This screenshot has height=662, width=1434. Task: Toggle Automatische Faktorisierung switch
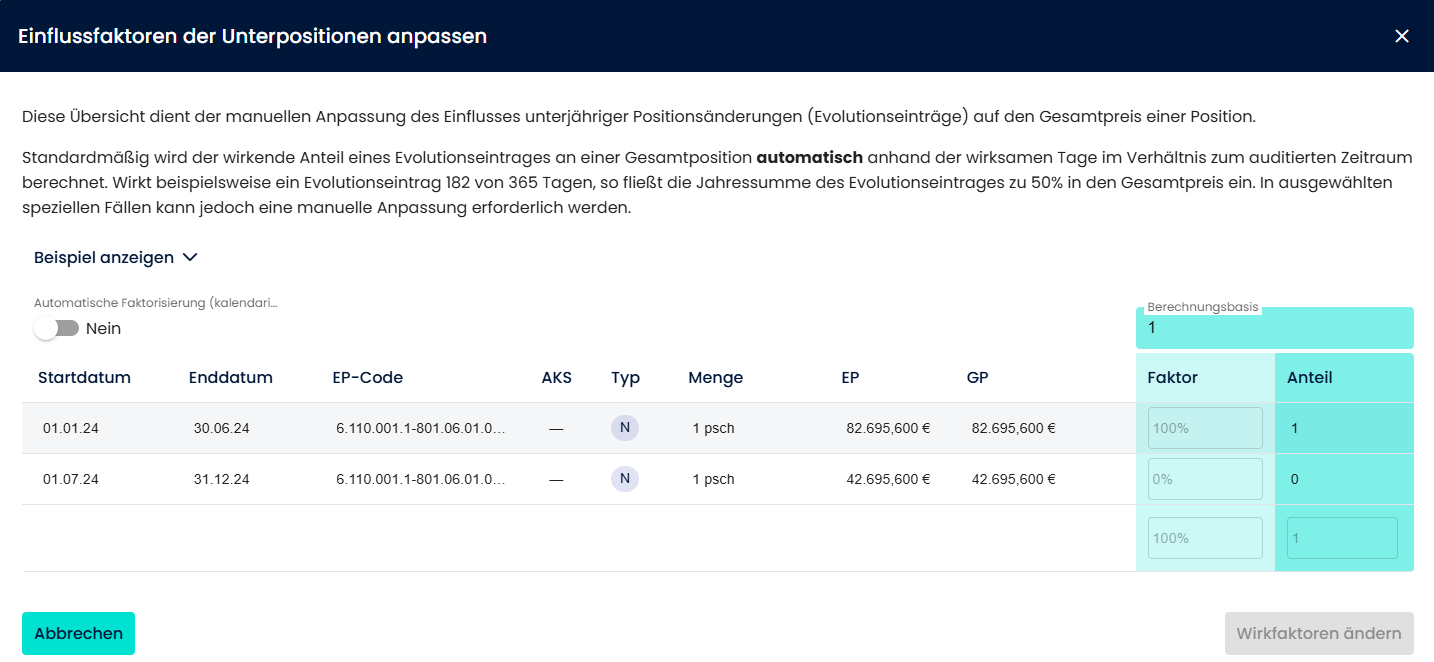(56, 328)
